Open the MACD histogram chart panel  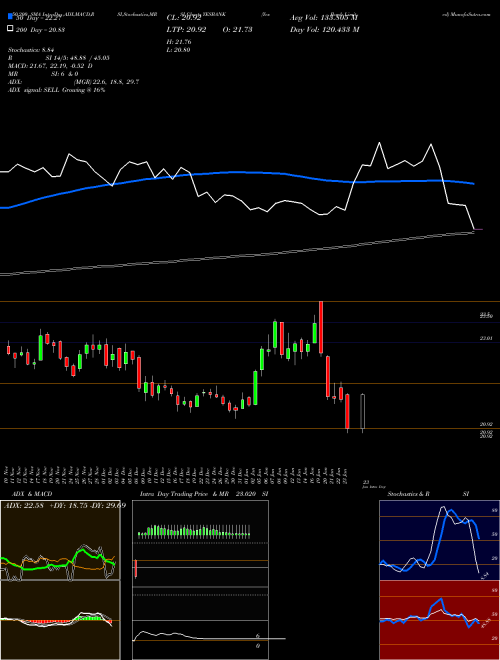pos(60,620)
